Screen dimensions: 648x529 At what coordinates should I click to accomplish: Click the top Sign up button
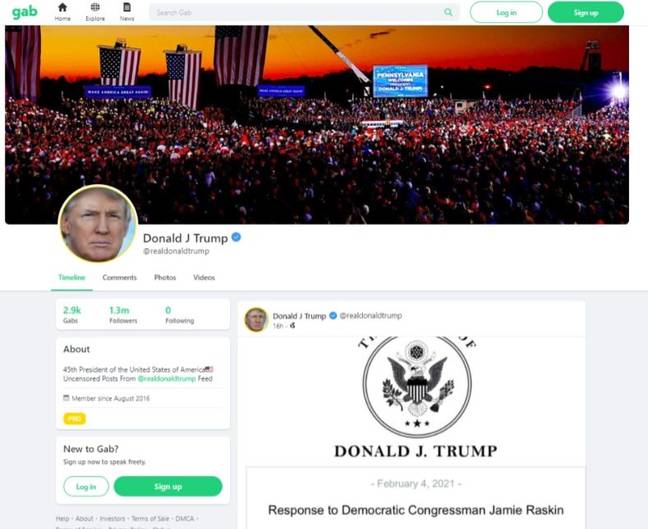pos(586,12)
